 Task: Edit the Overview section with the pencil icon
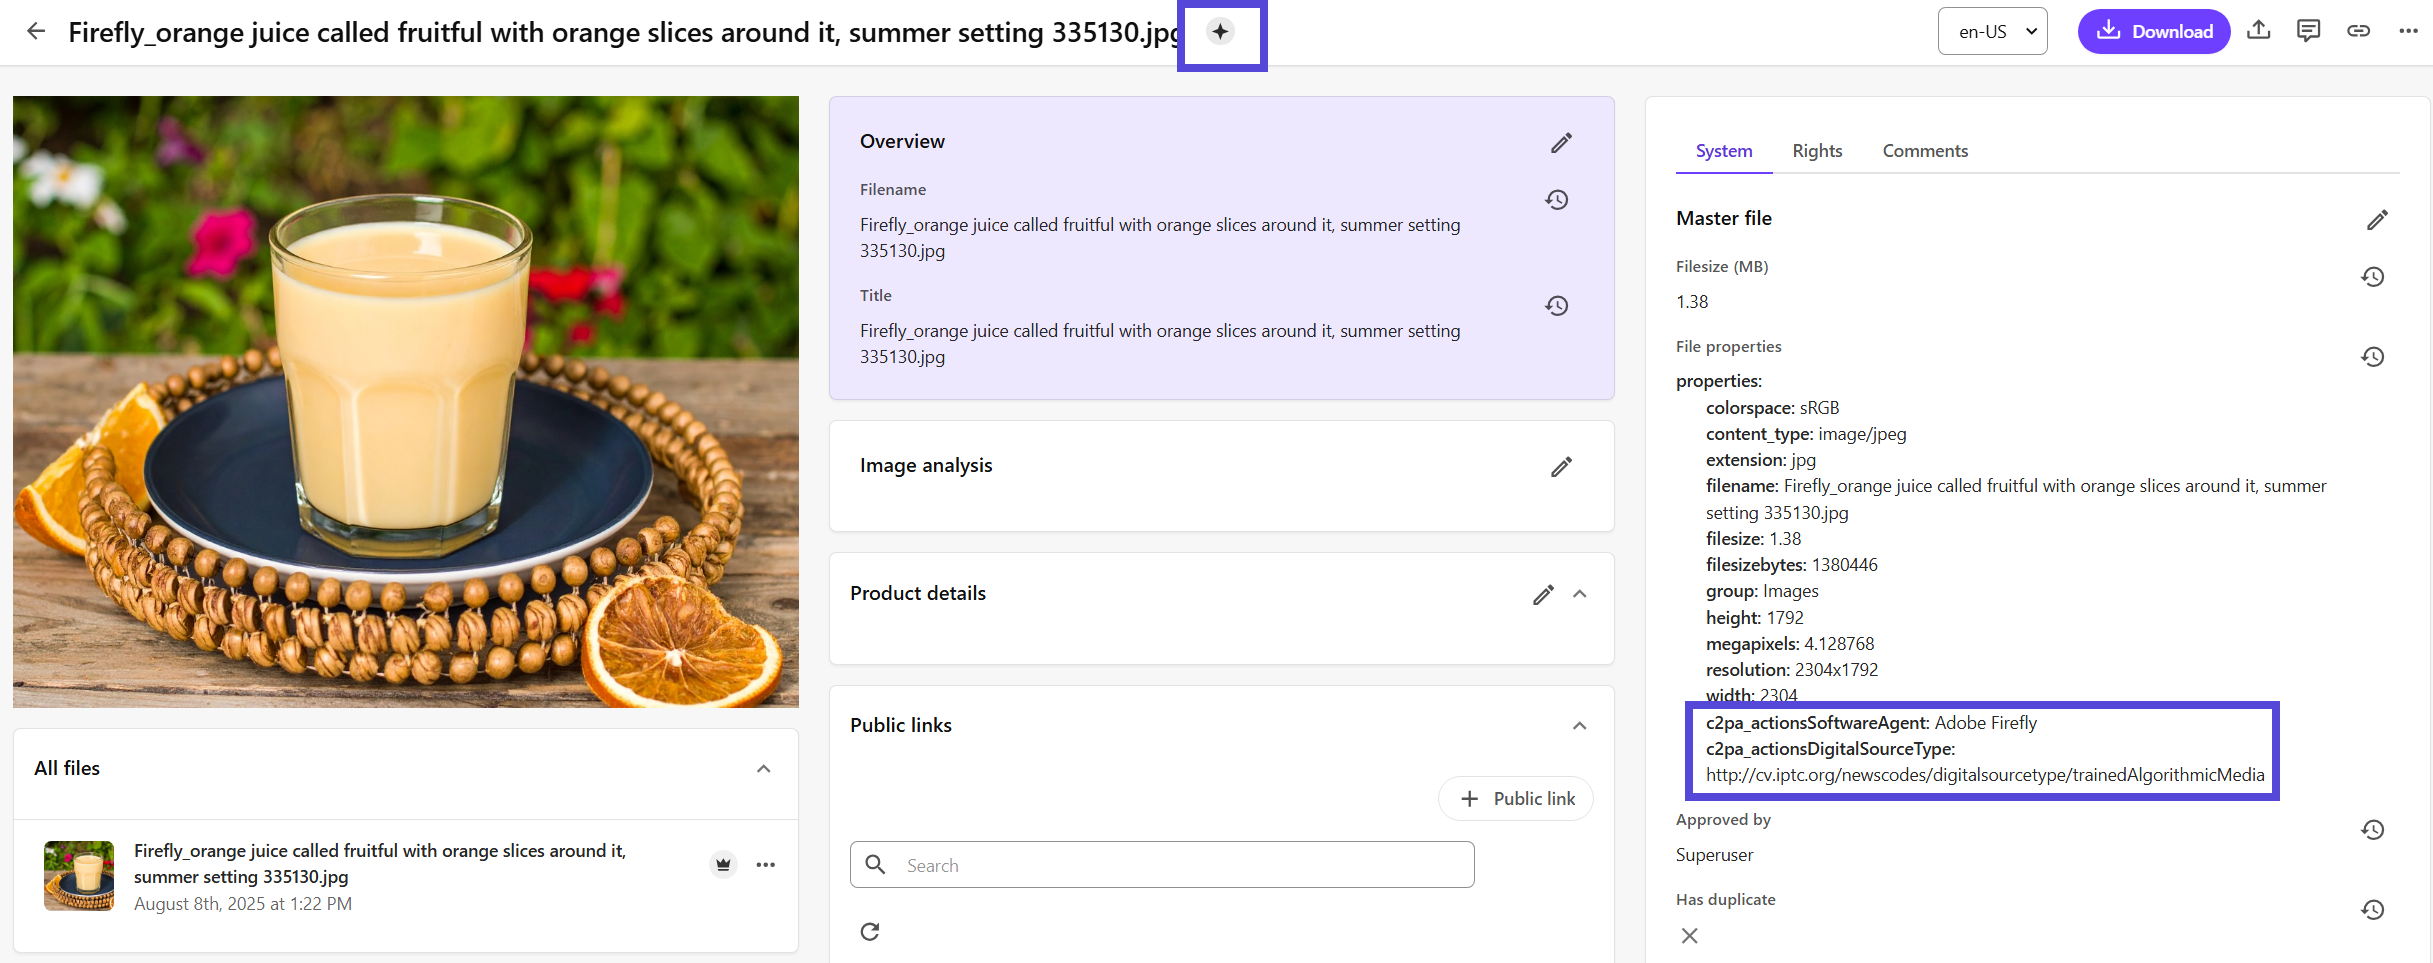pos(1561,143)
